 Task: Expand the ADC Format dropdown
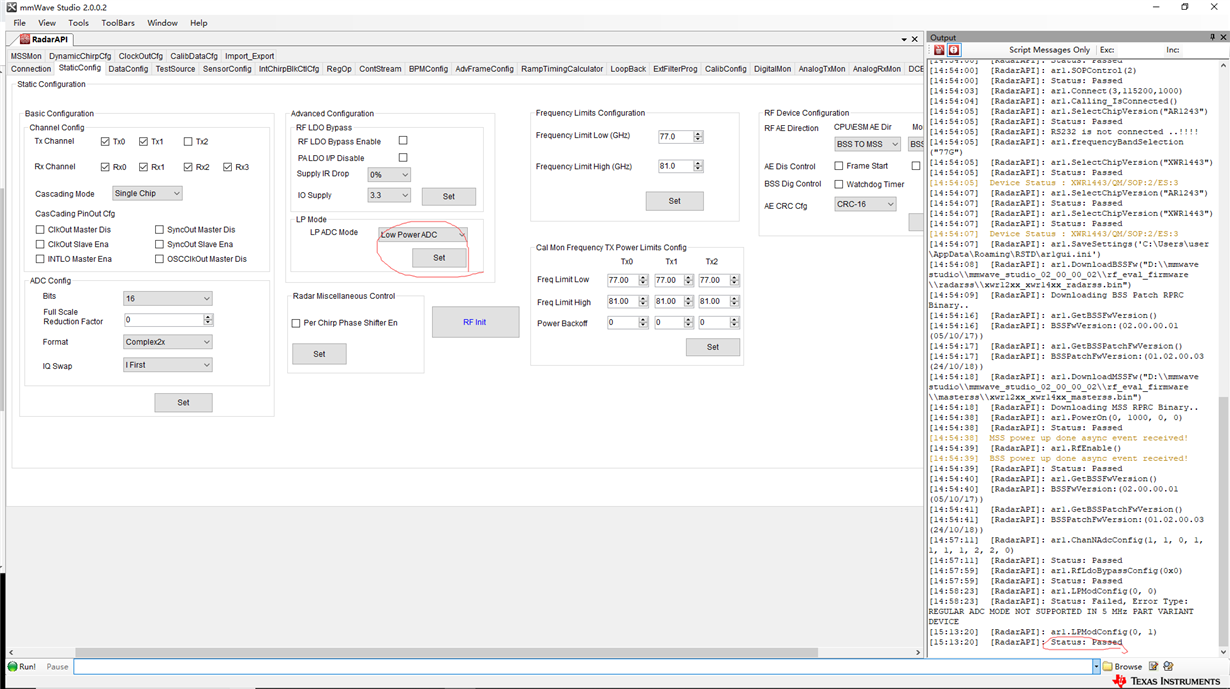click(x=167, y=342)
